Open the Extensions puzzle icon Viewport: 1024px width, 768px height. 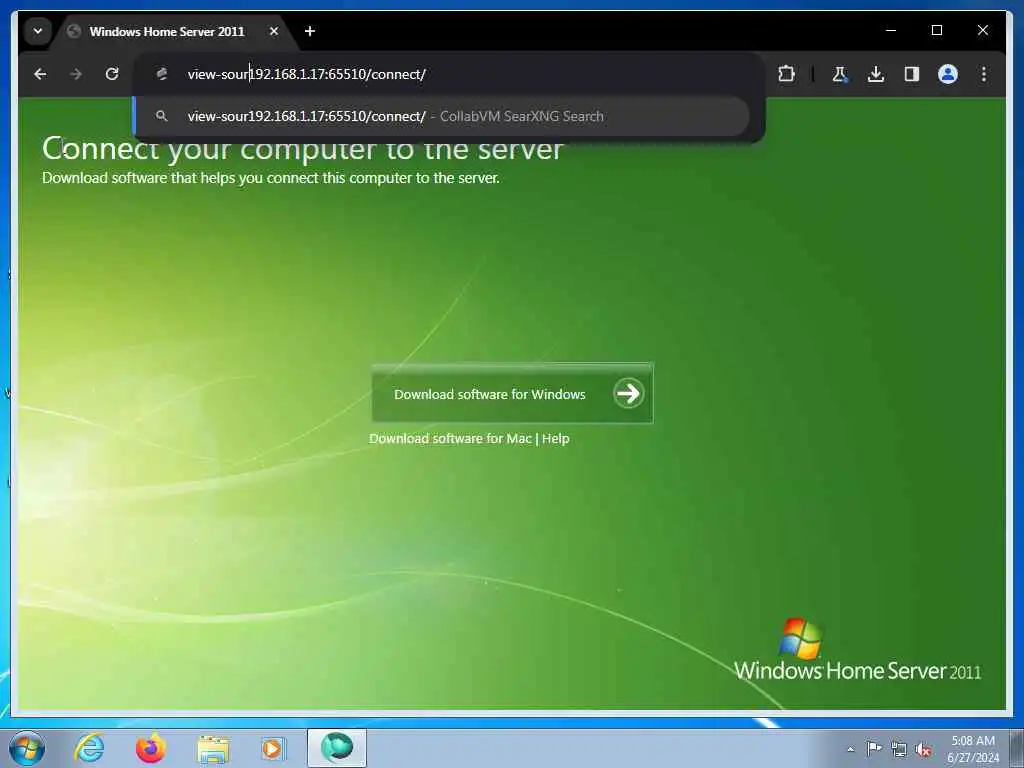(x=786, y=74)
